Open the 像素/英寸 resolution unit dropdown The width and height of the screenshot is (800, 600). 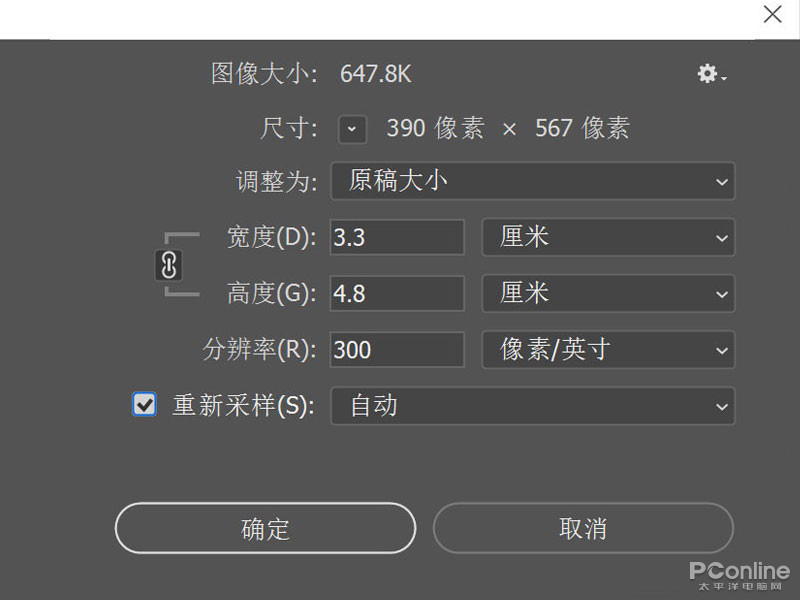tap(608, 349)
